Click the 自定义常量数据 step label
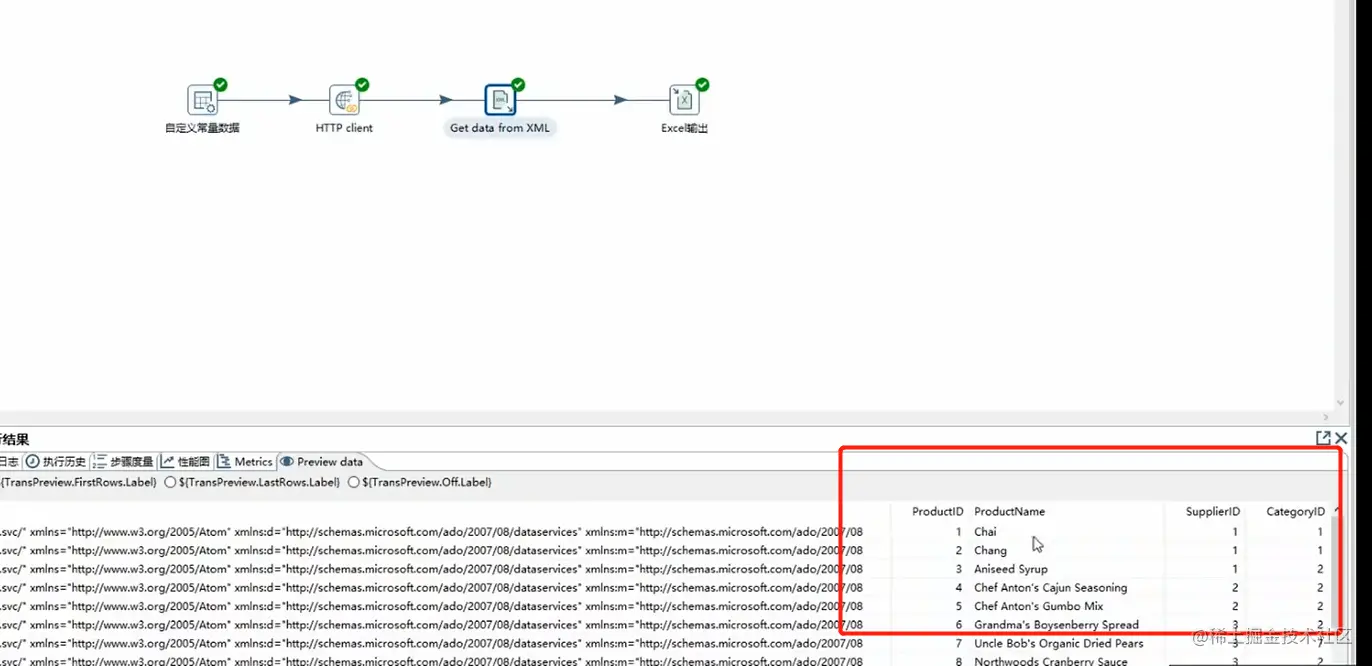This screenshot has height=666, width=1372. [202, 128]
